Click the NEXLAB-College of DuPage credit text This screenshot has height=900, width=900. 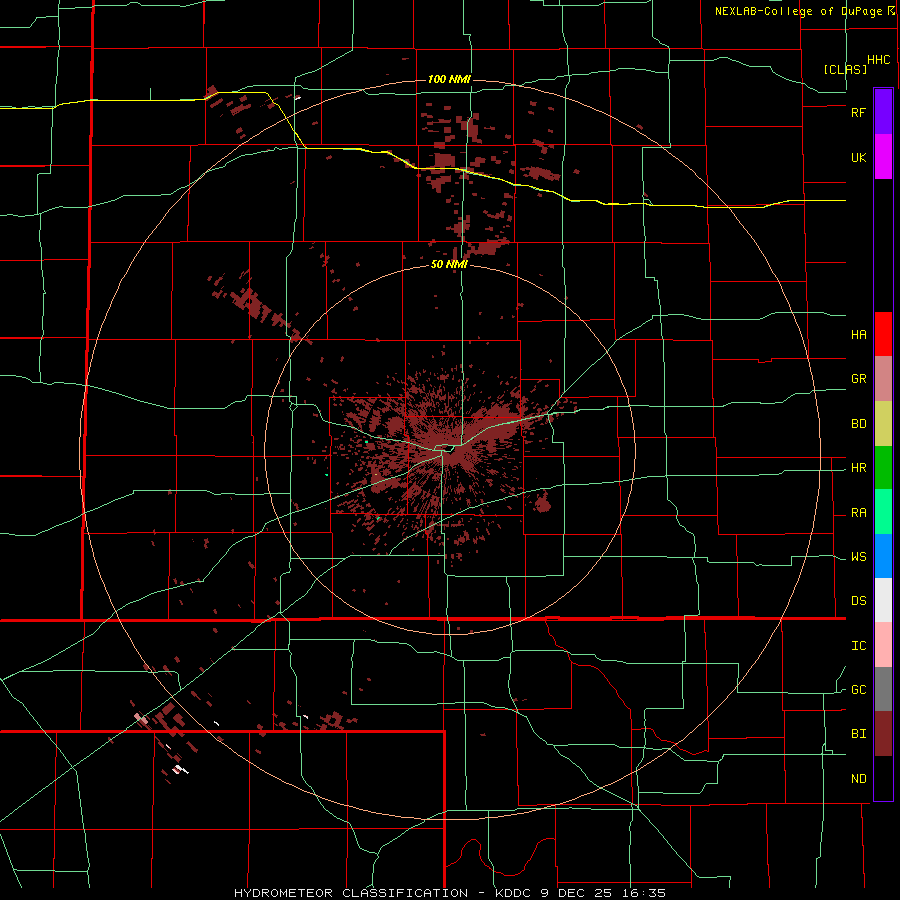click(798, 11)
